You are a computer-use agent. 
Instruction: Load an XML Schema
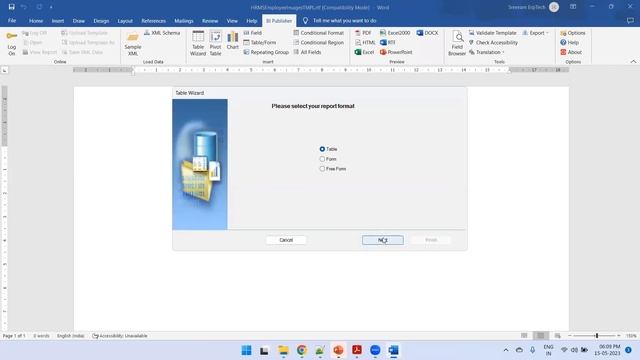click(x=162, y=33)
